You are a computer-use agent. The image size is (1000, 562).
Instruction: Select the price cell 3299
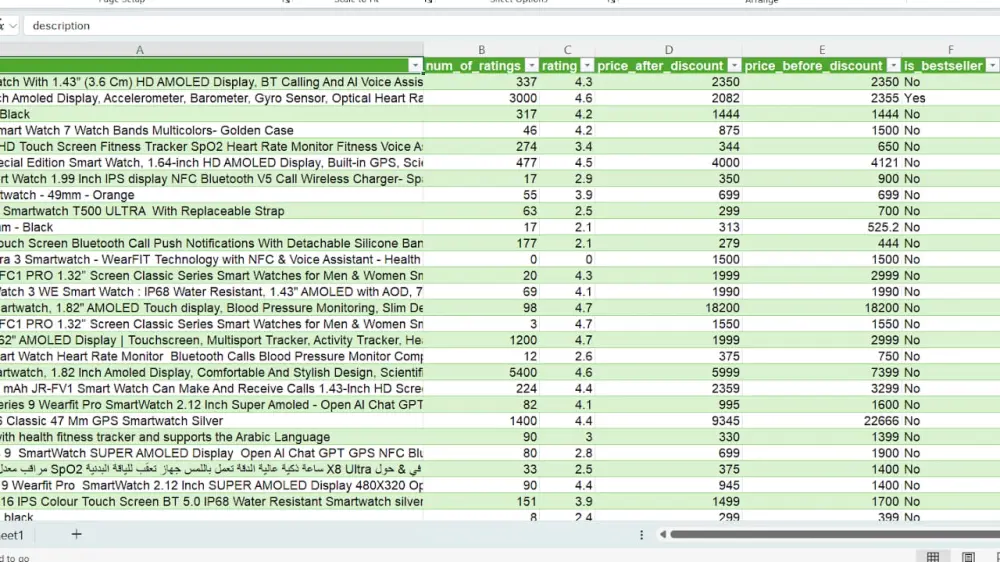821,388
